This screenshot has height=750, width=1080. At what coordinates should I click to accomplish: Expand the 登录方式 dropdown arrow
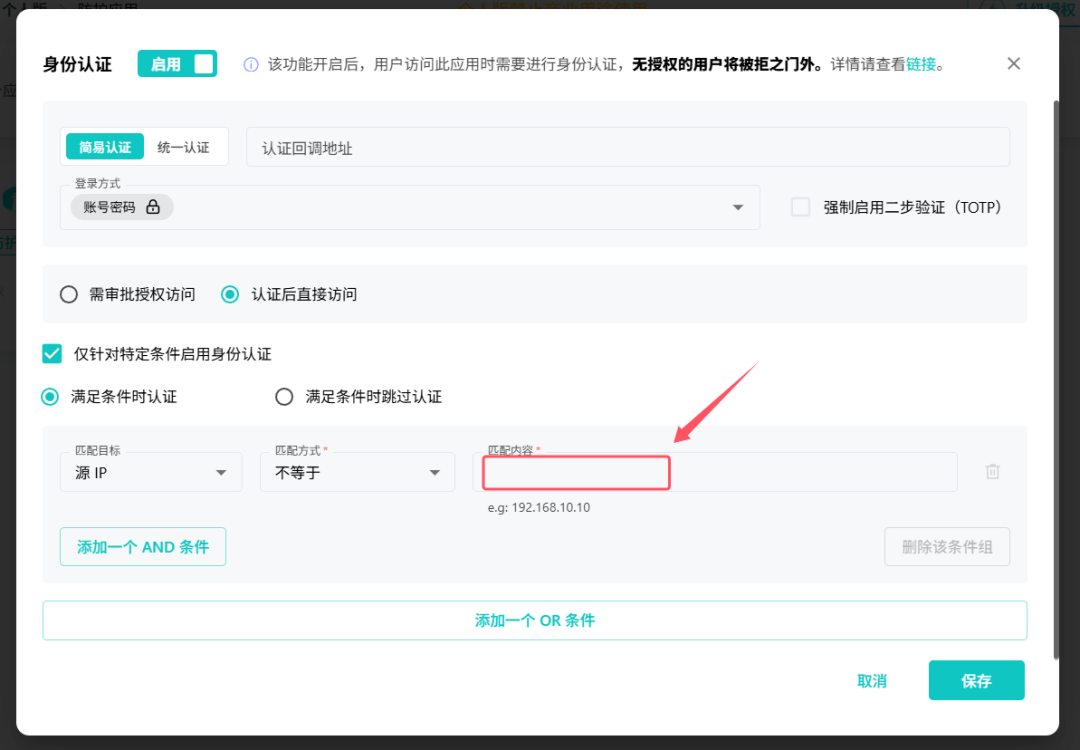tap(738, 207)
